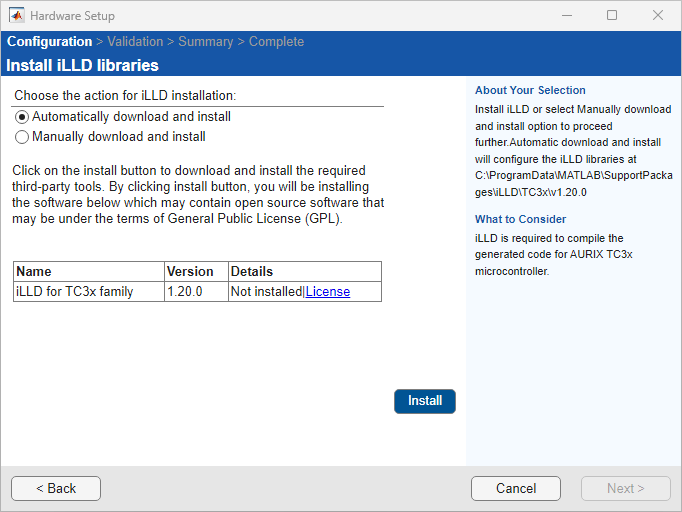Click 'Choose the action for iLLD installation' label
This screenshot has height=512, width=682.
[x=125, y=96]
